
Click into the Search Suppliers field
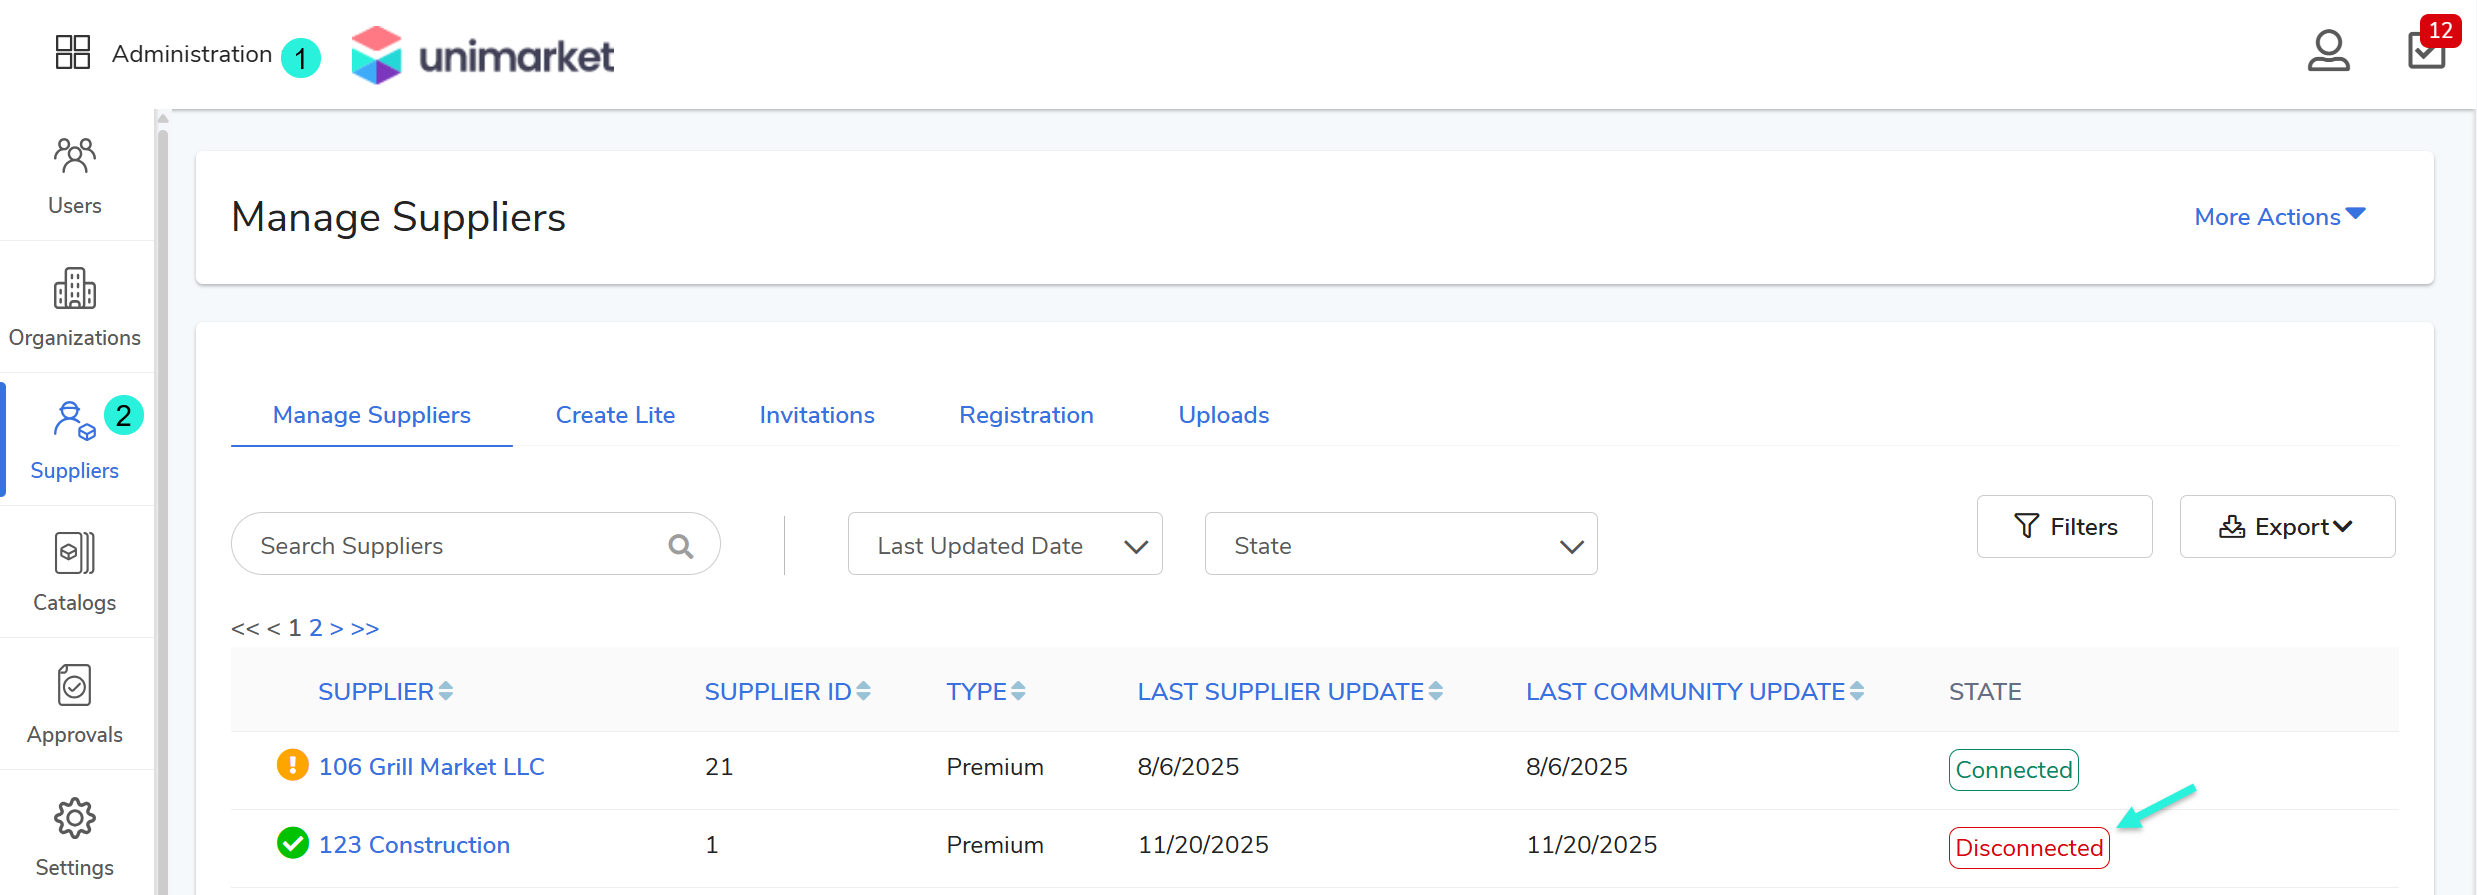tap(450, 546)
